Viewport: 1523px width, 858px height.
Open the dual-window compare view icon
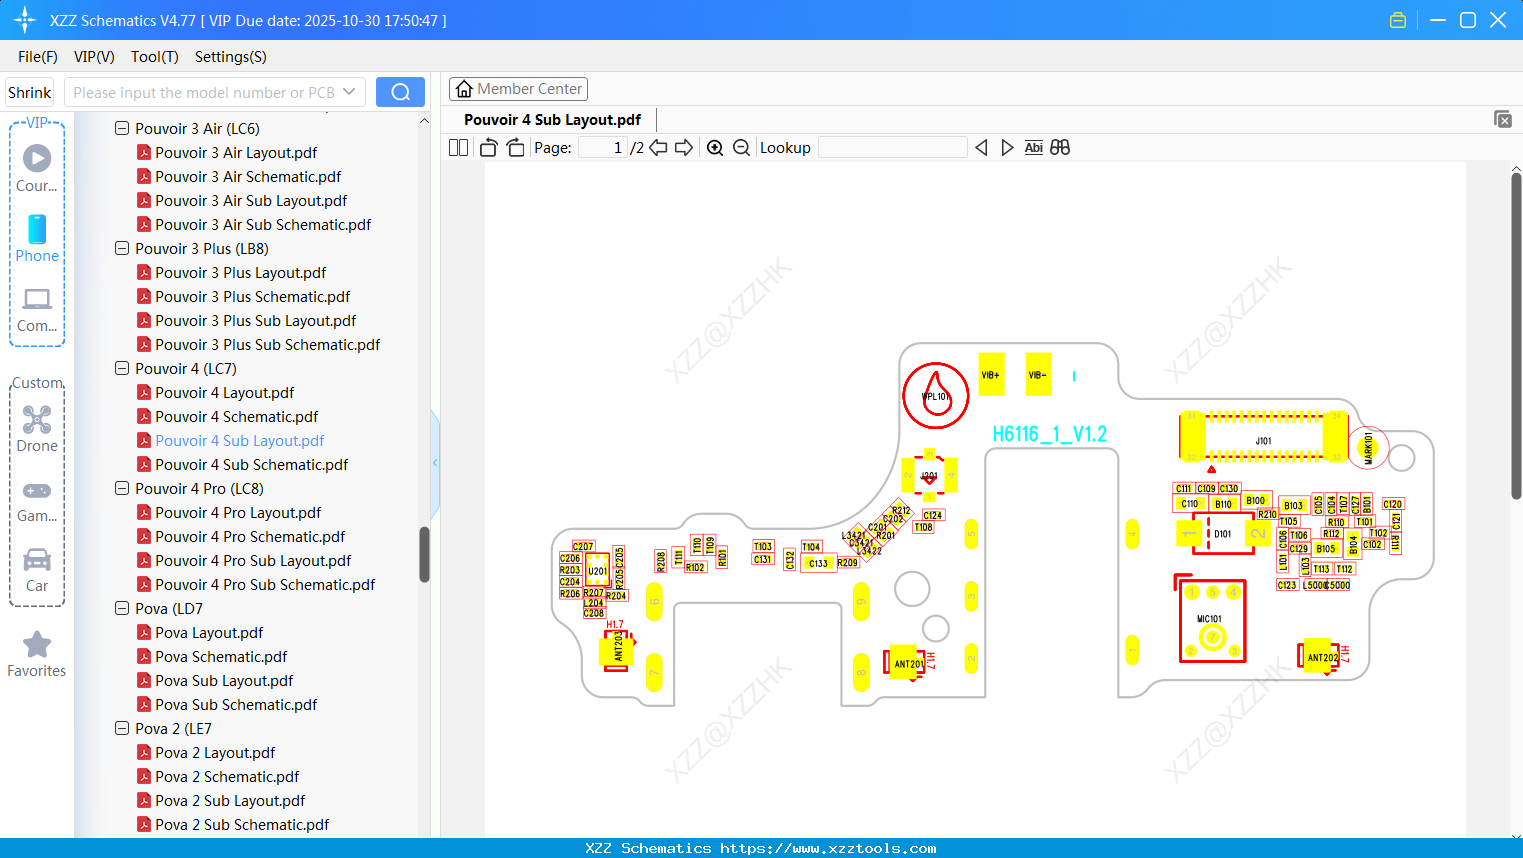(x=1060, y=147)
